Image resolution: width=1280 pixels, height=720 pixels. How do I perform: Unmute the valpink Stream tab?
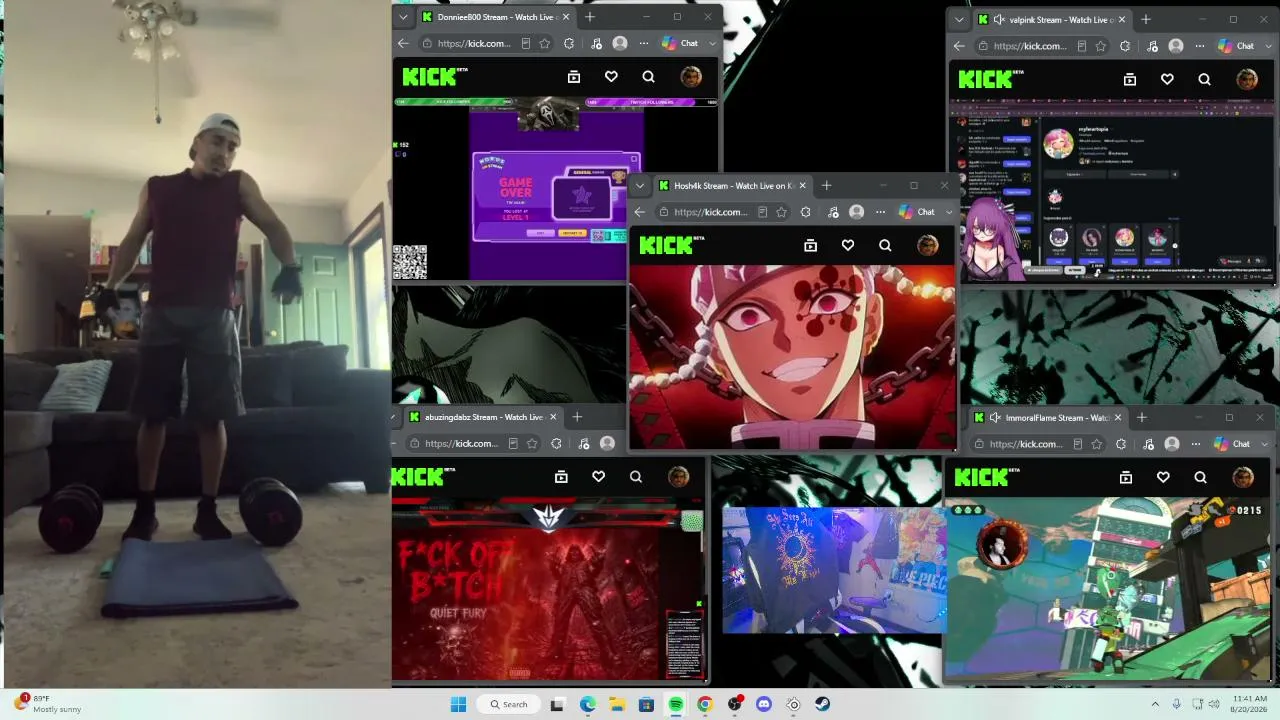999,20
